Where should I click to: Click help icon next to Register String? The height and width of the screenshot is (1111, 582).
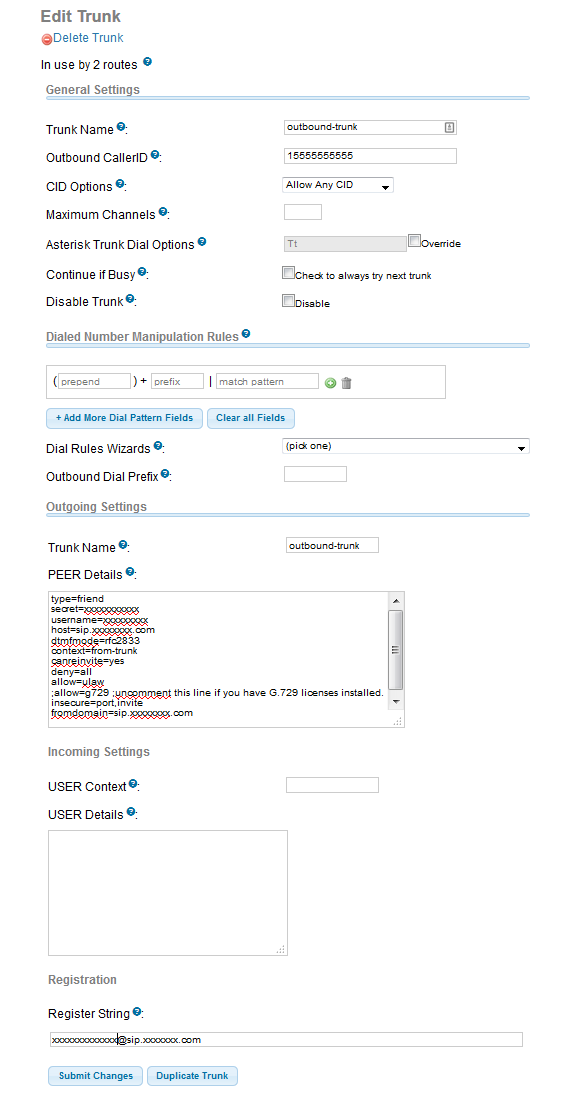(137, 1011)
